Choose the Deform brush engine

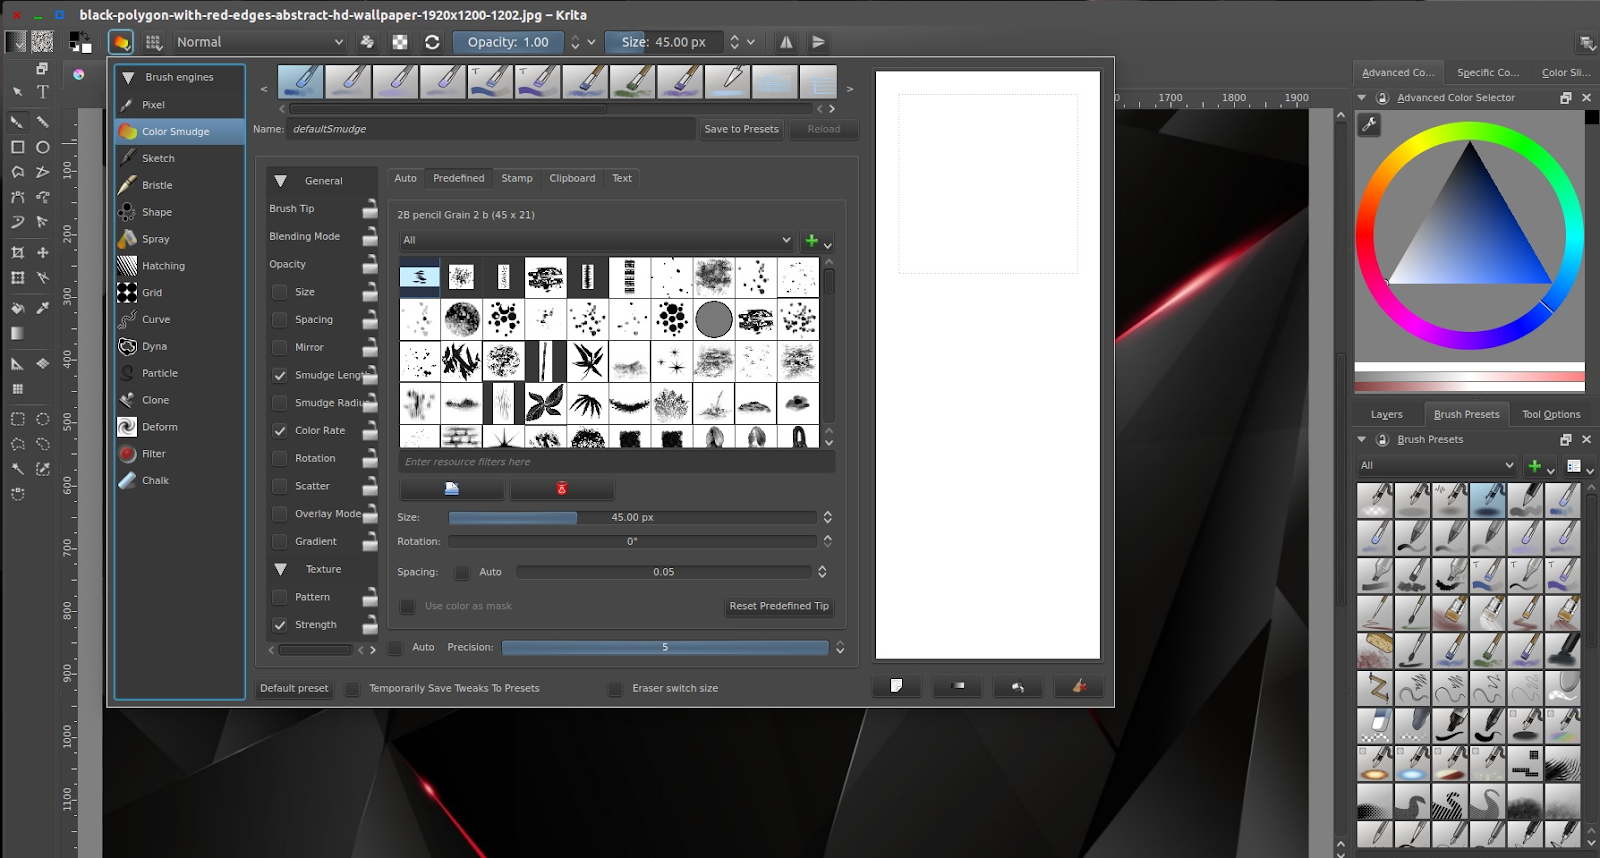(x=159, y=427)
